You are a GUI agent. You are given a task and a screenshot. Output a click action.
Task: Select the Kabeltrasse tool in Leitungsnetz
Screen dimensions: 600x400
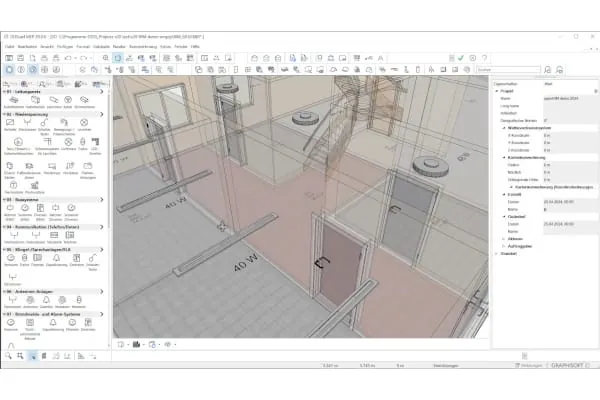coord(14,100)
